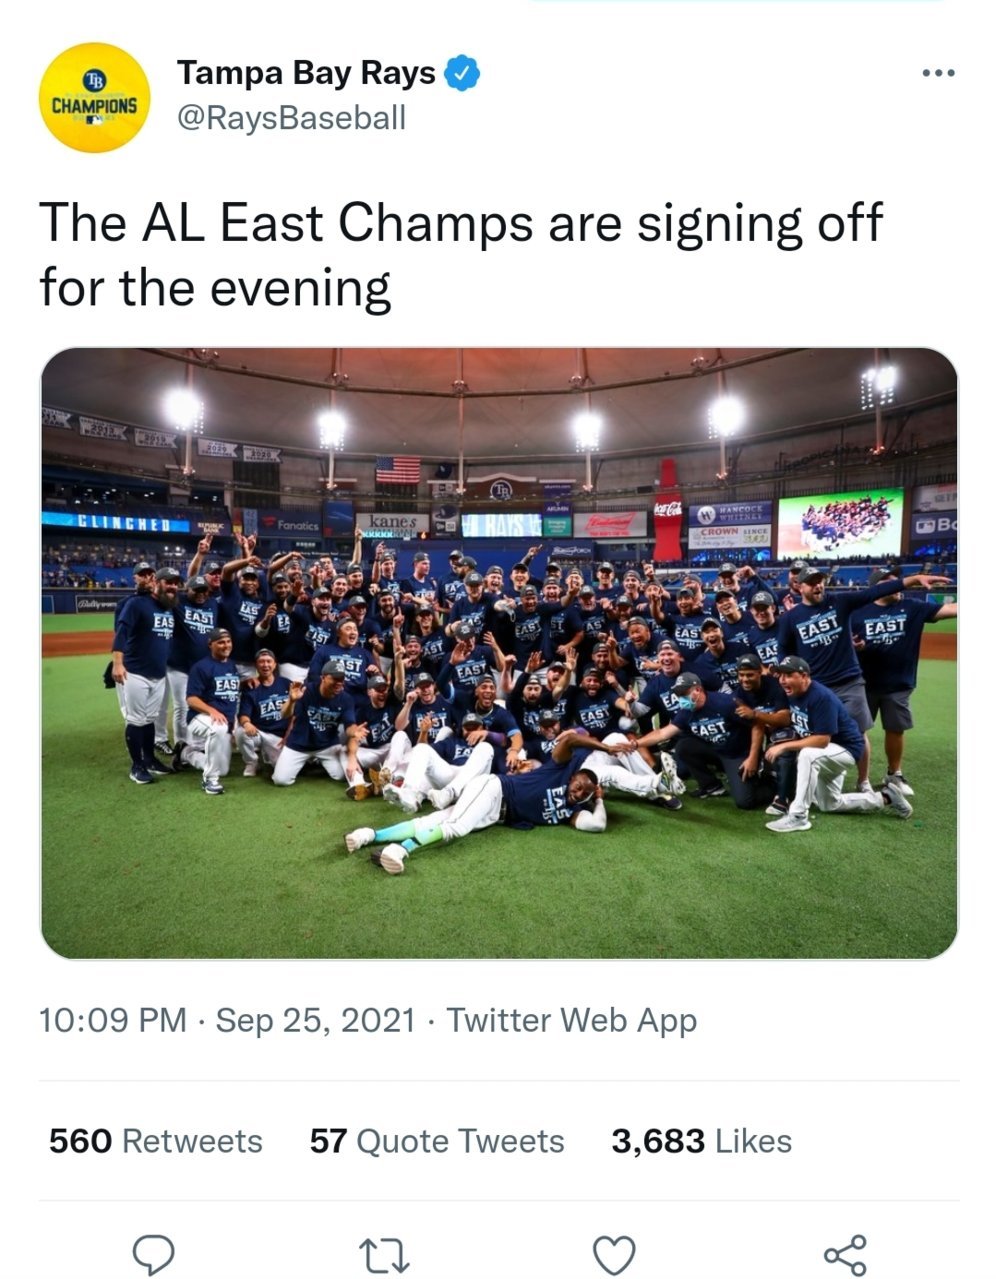View the 57 Quote Tweets list
996x1279 pixels.
click(437, 1141)
